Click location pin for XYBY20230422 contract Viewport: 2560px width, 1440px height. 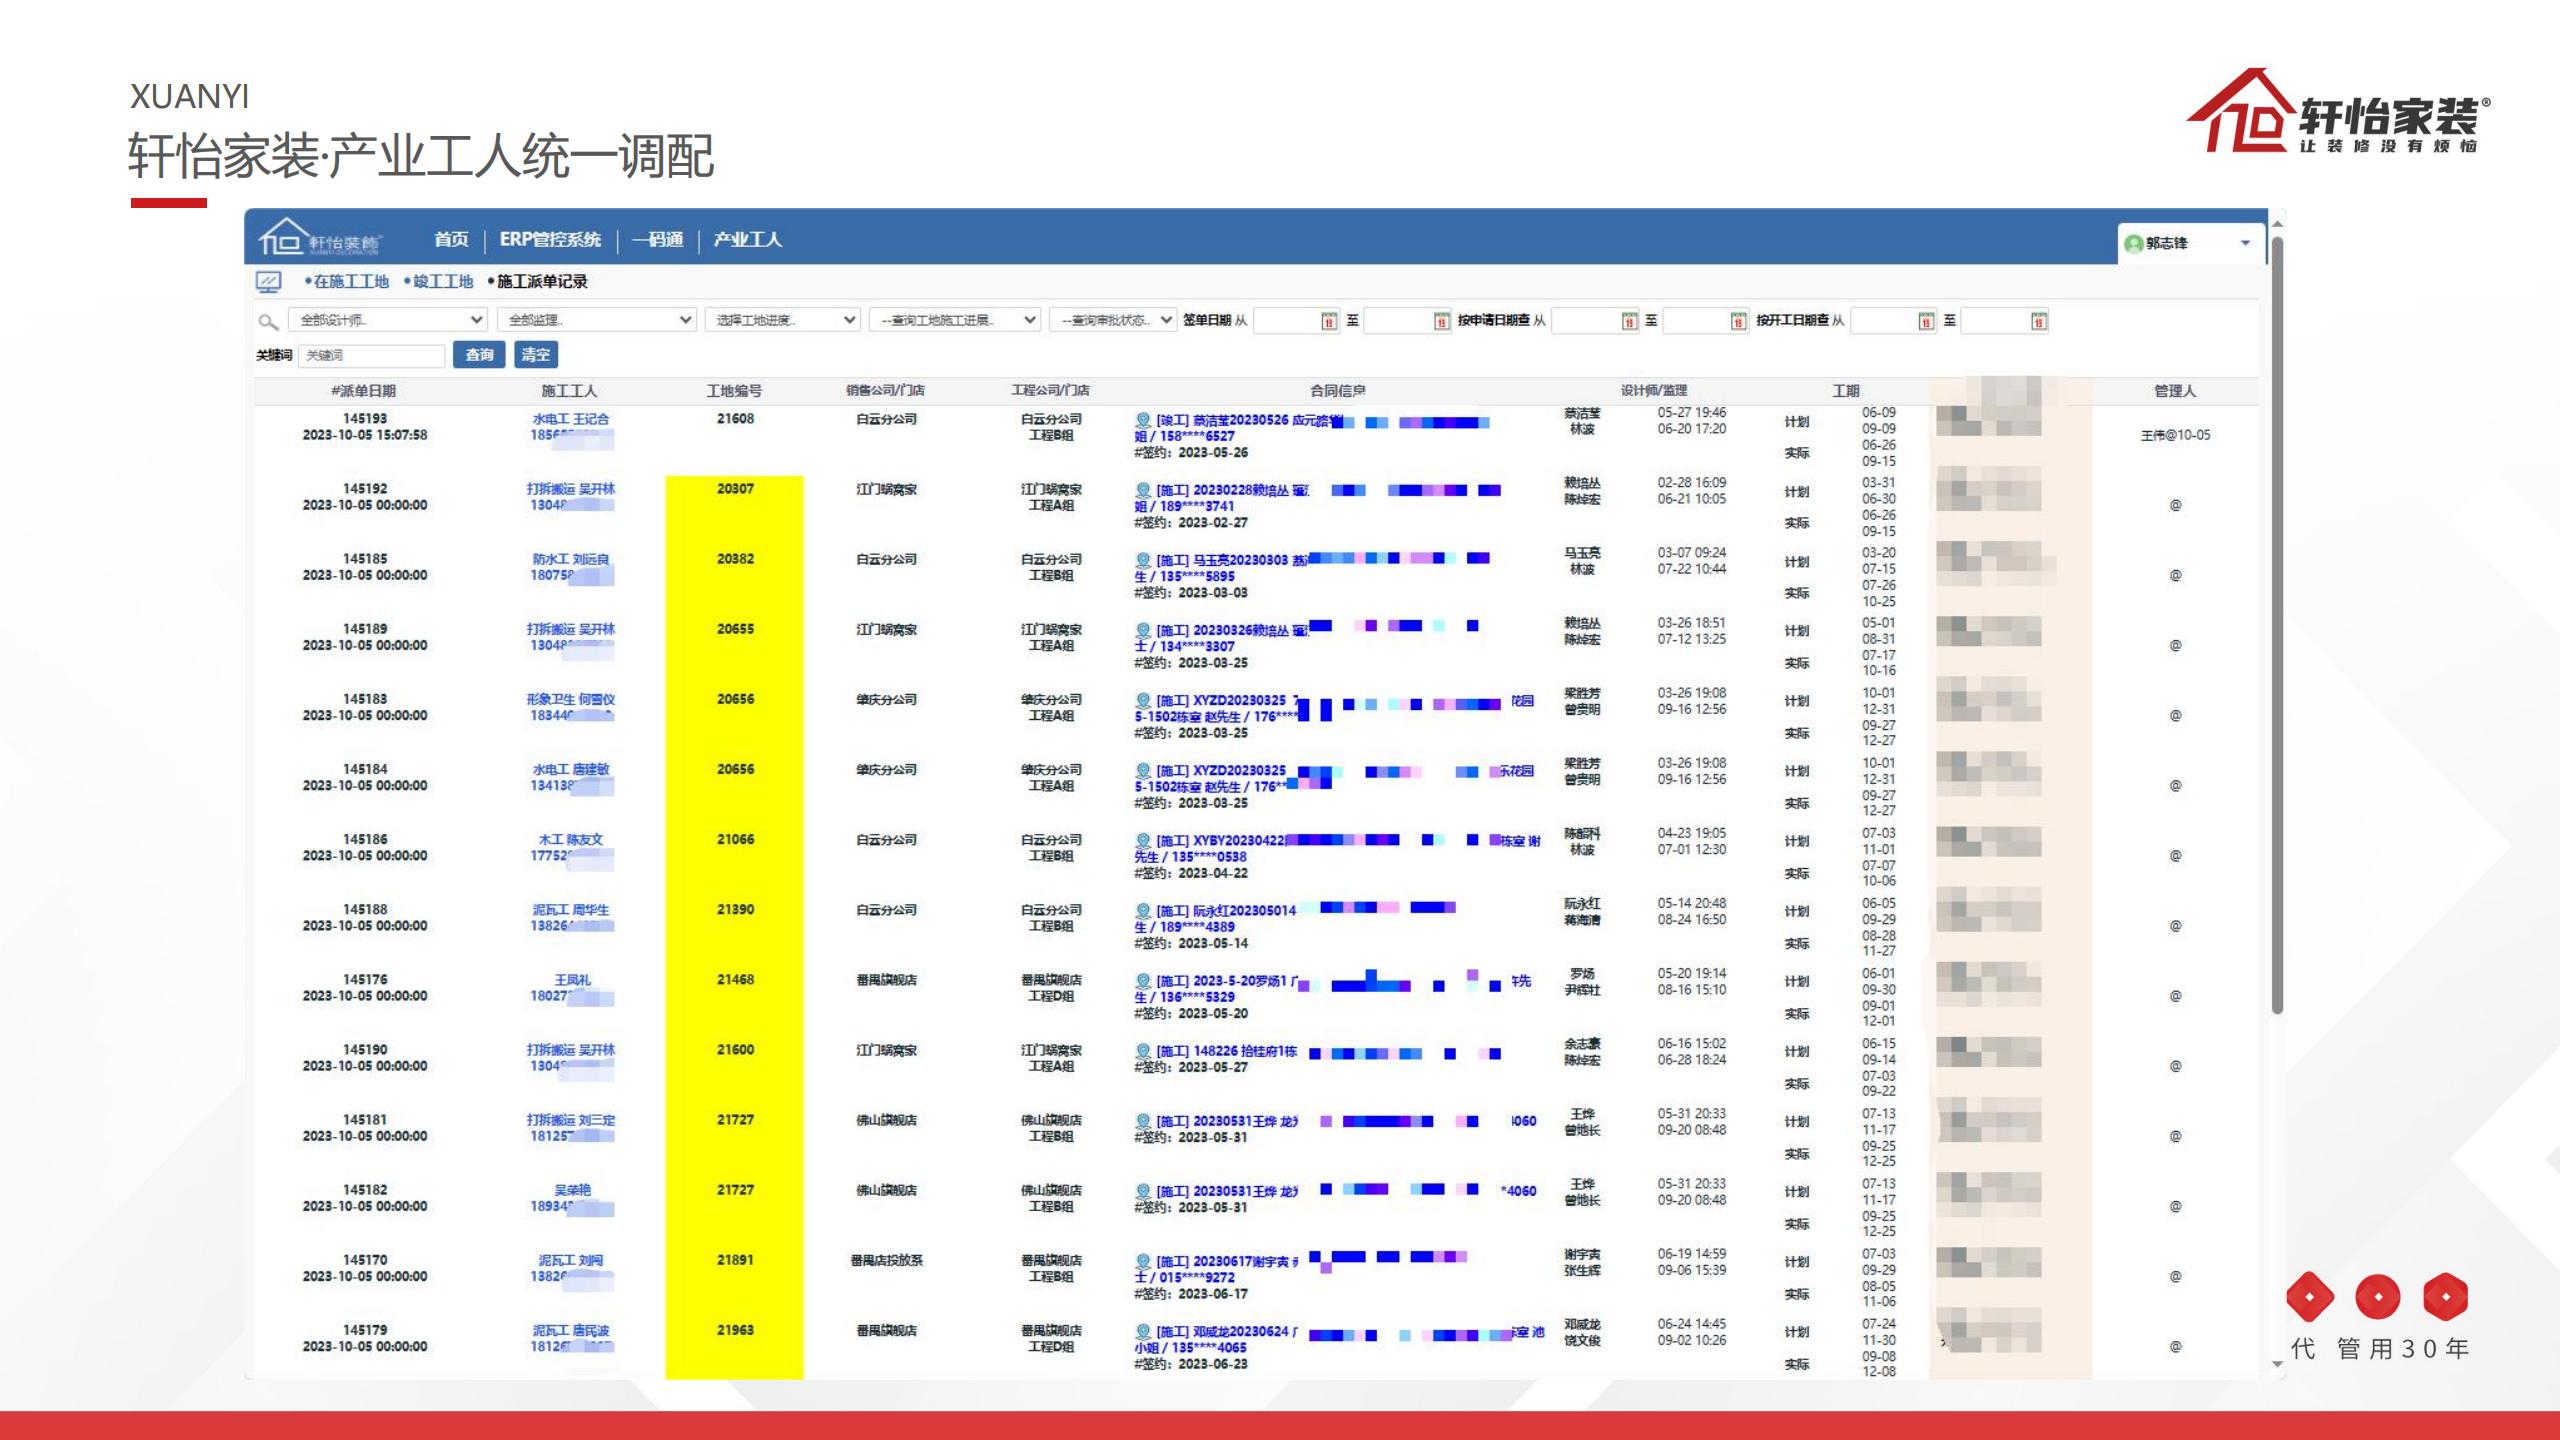[x=1143, y=841]
